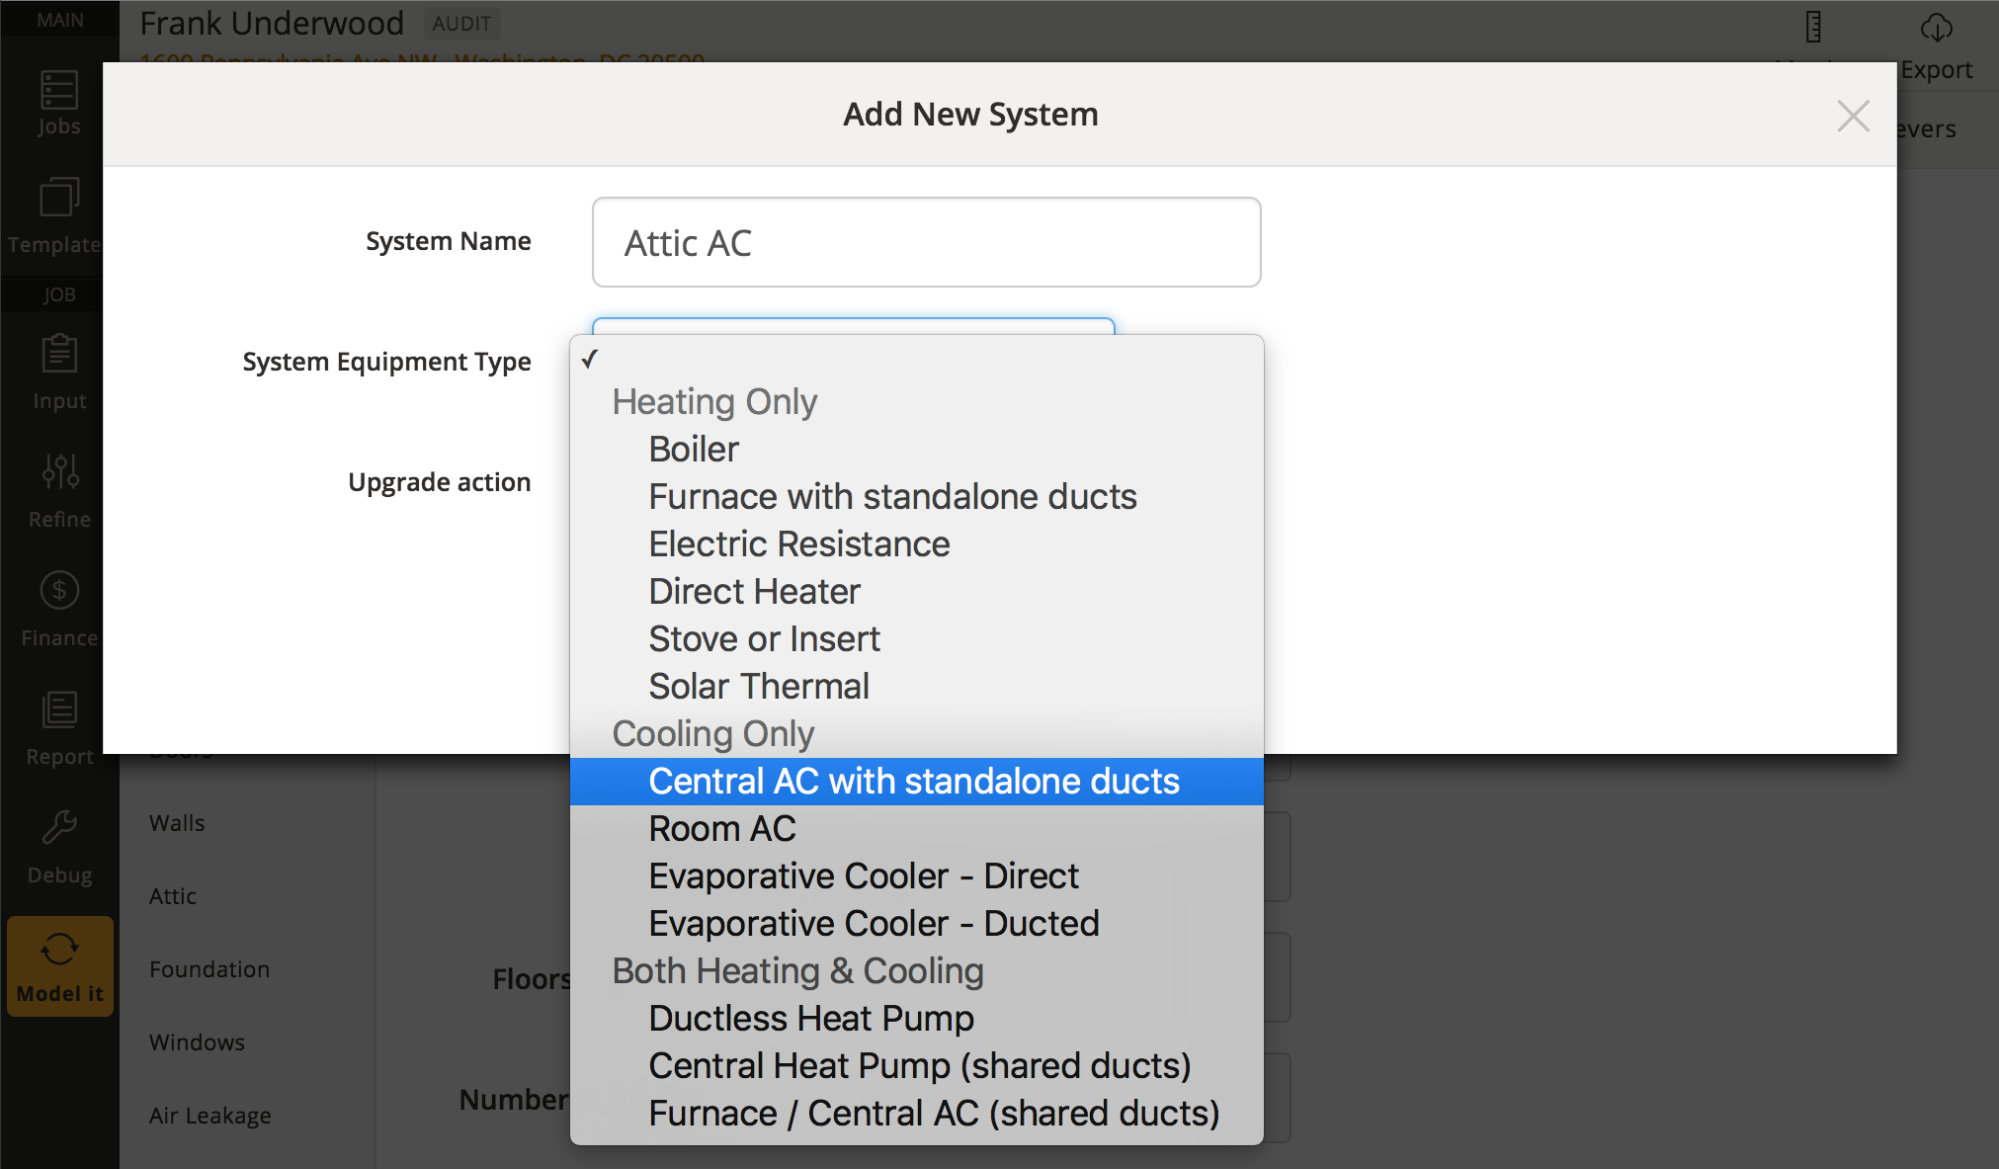The width and height of the screenshot is (1999, 1169).
Task: Select Furnace with standalone ducts option
Action: point(916,496)
